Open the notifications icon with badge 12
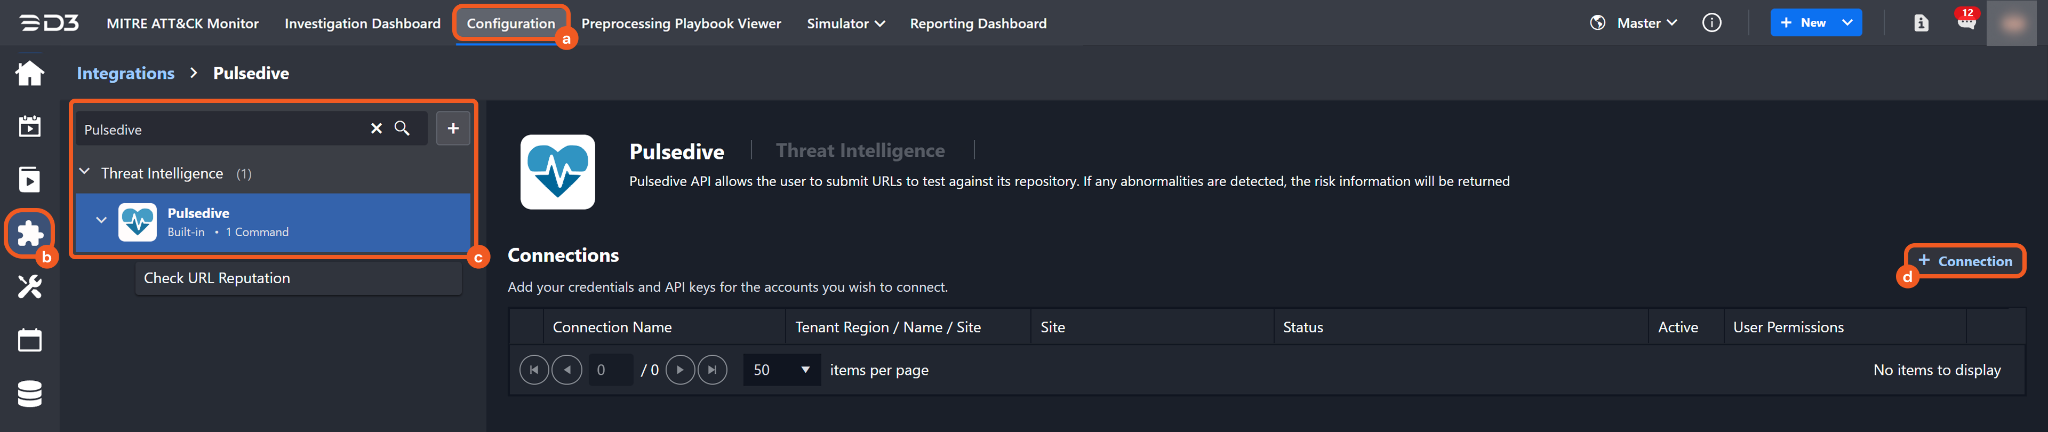The width and height of the screenshot is (2048, 432). point(1966,22)
